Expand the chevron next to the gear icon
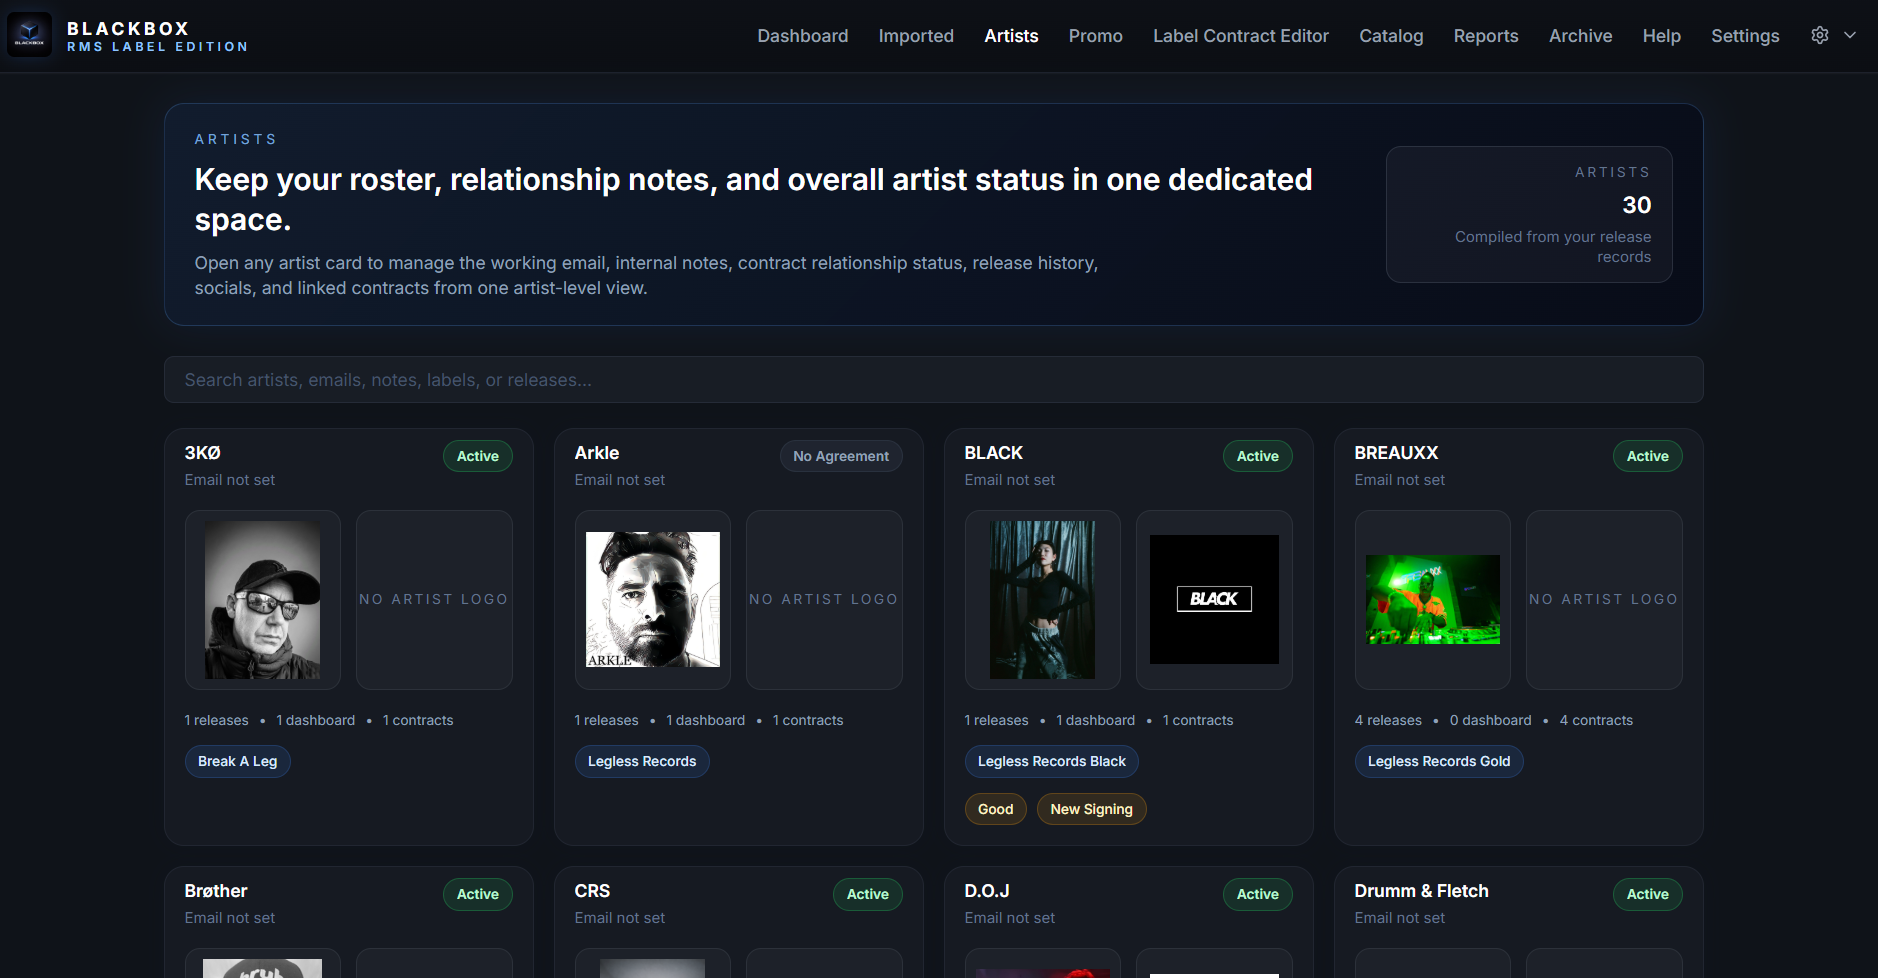Viewport: 1878px width, 978px height. pos(1849,35)
